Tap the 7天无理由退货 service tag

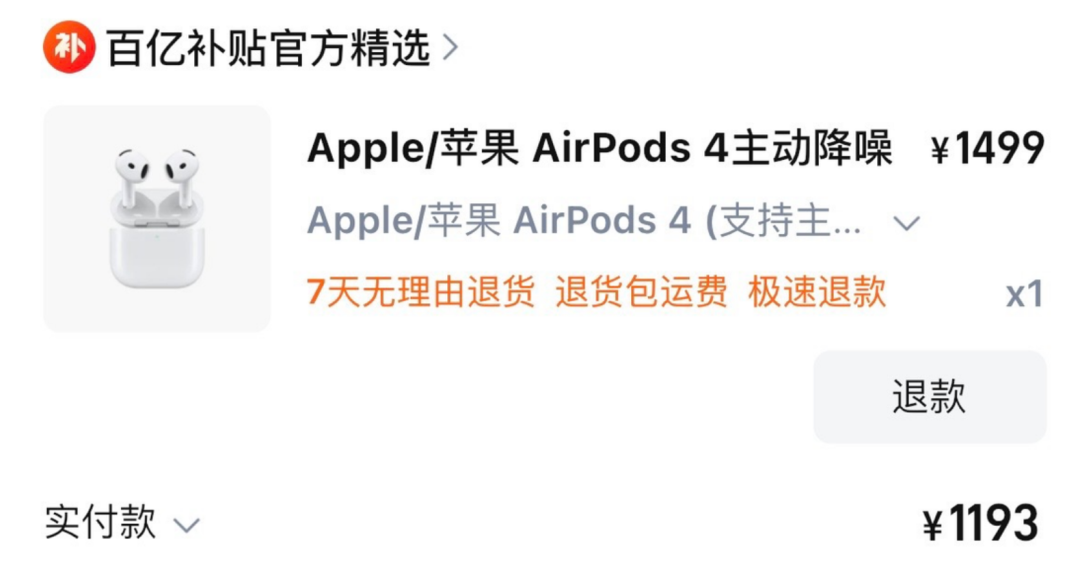coord(421,291)
